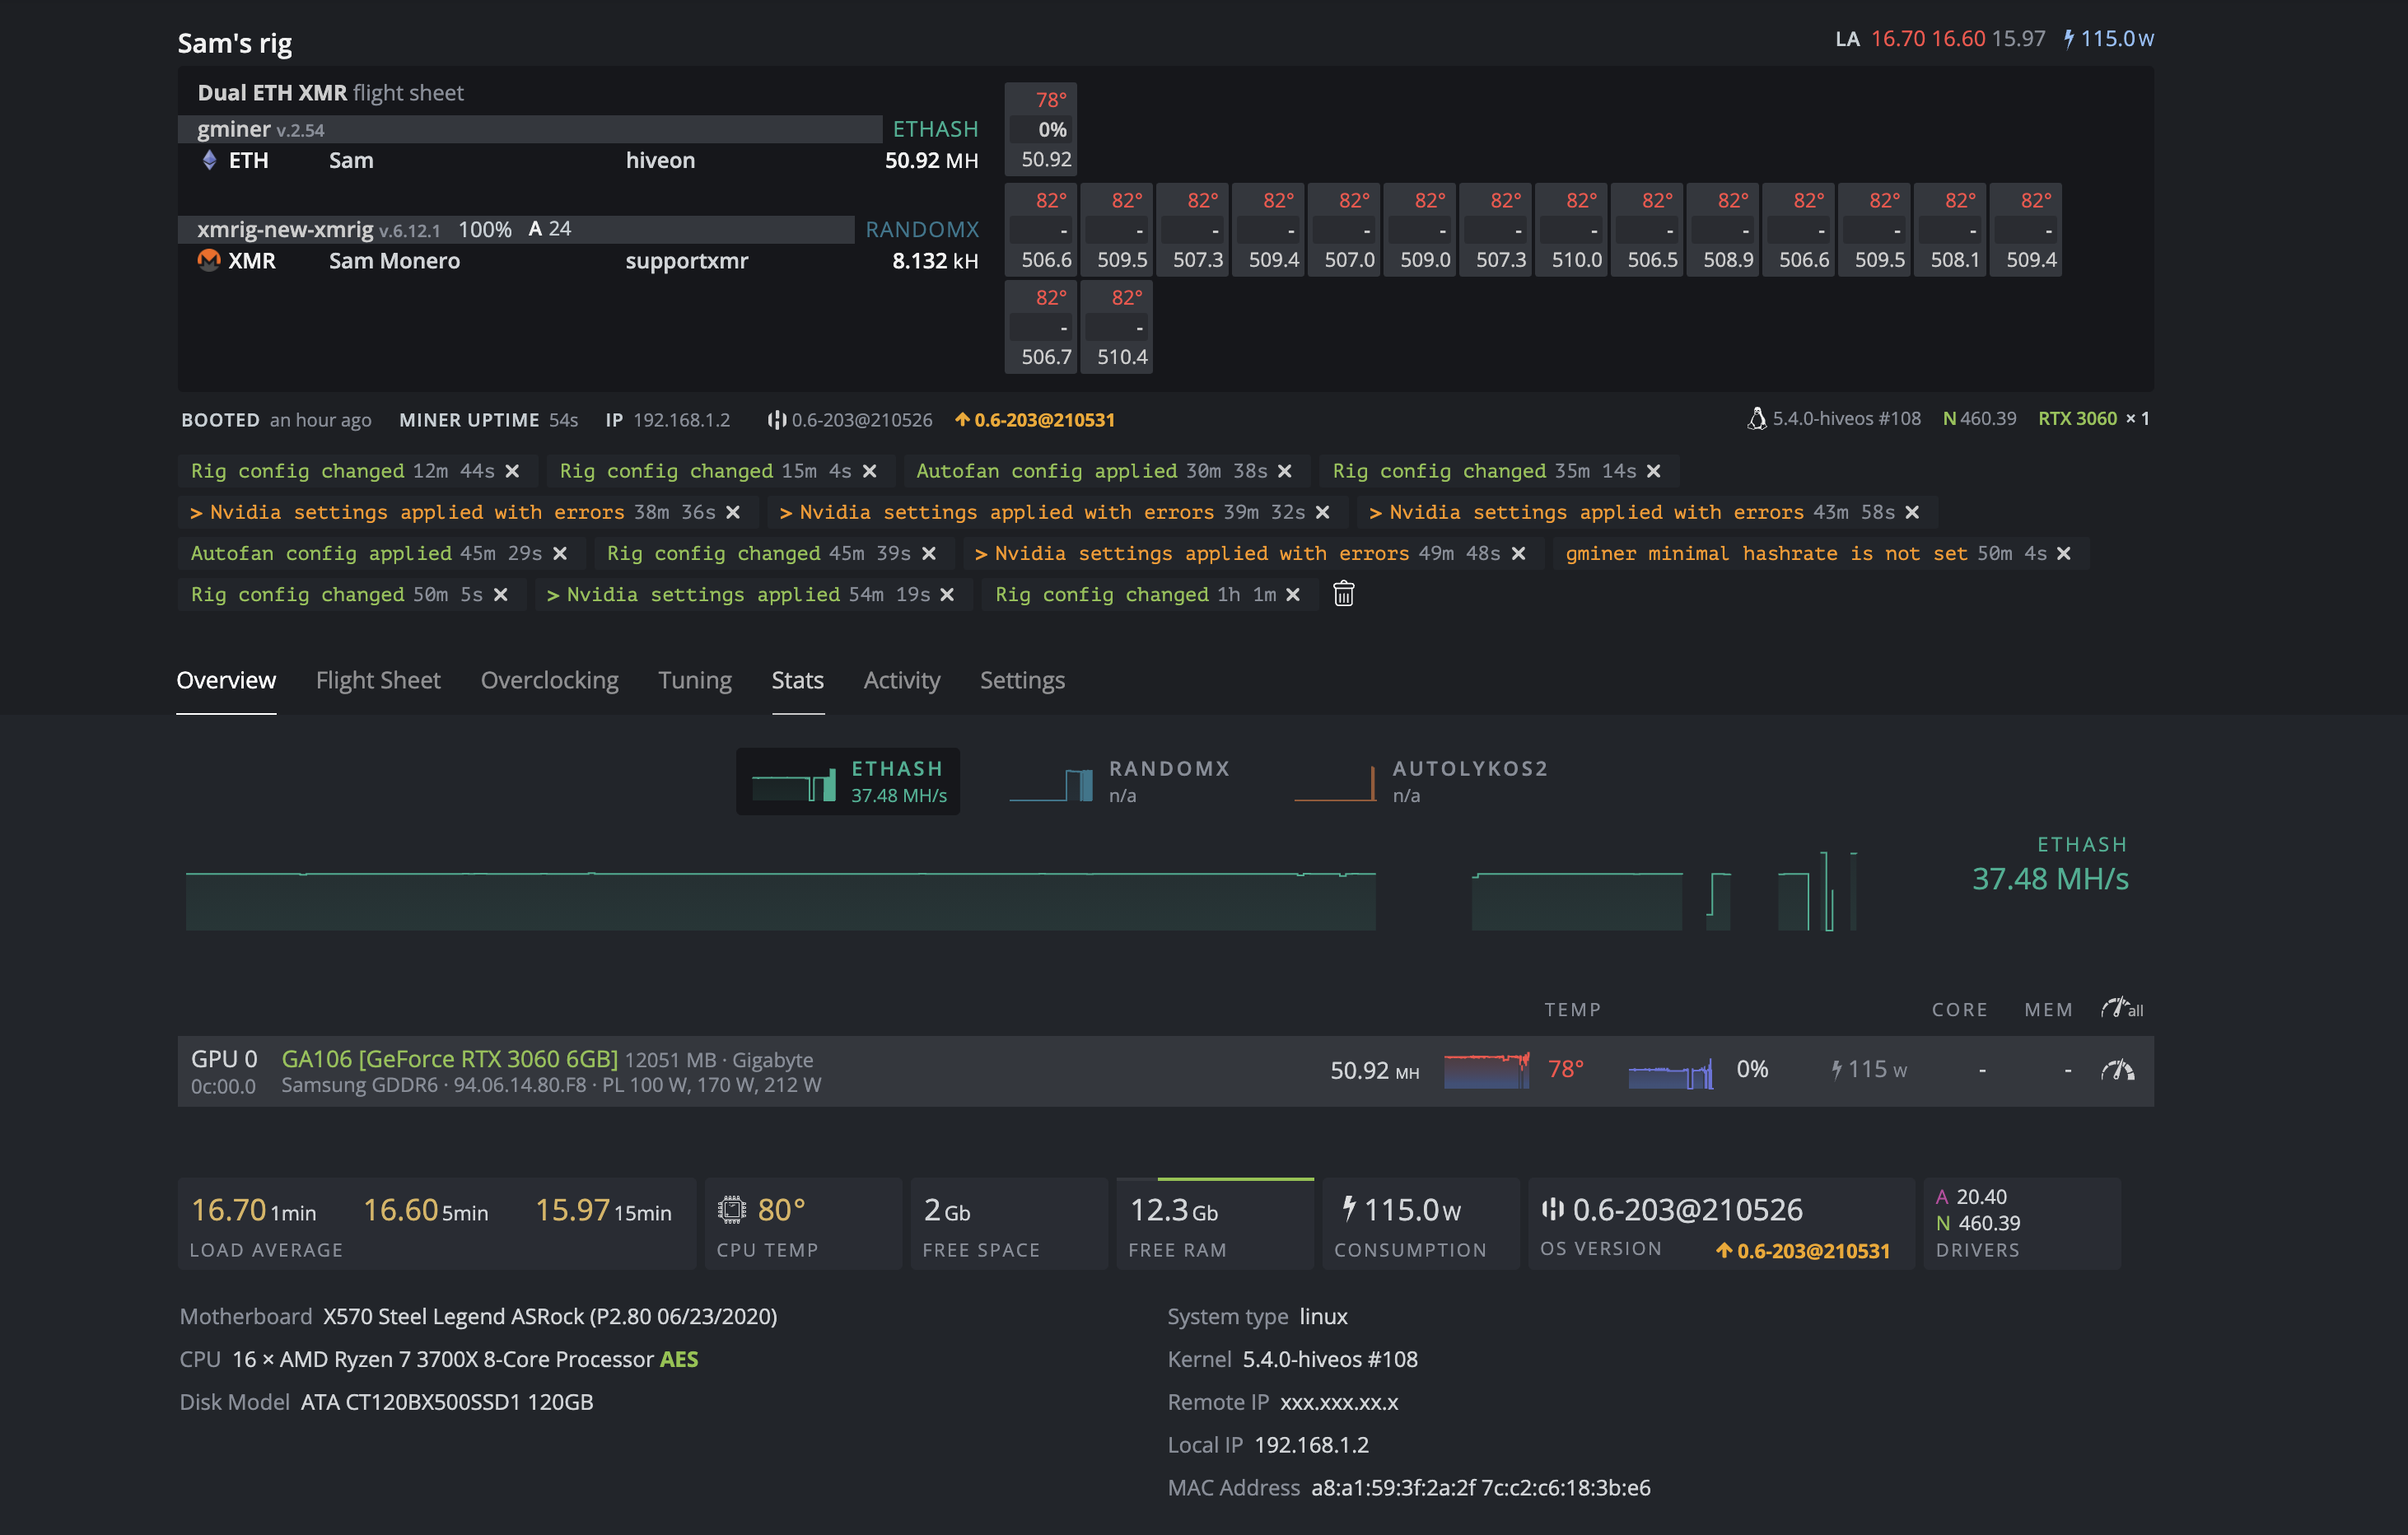
Task: Click the Monero coin icon next to XMR
Action: (x=209, y=260)
